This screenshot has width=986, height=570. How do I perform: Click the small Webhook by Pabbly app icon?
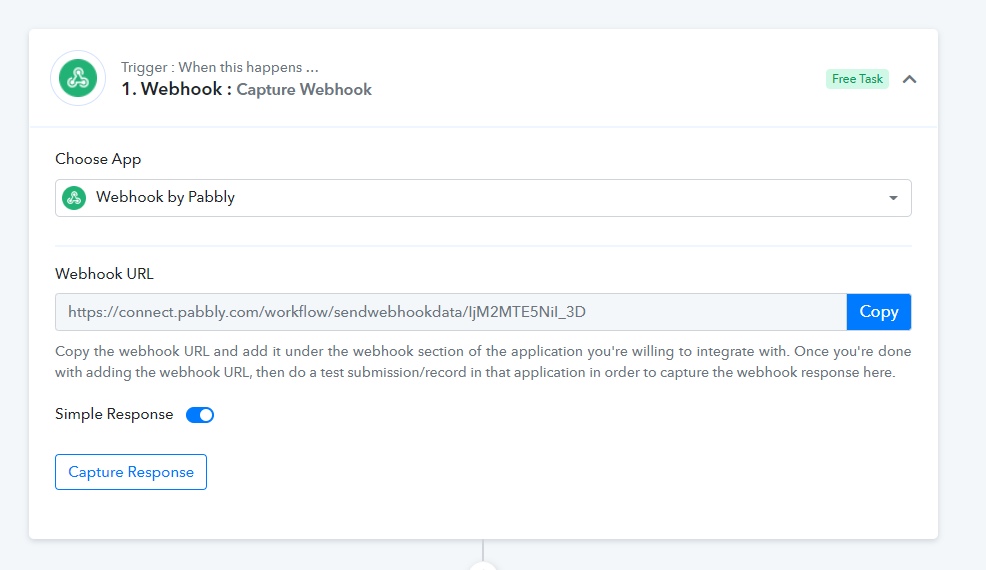coord(74,198)
